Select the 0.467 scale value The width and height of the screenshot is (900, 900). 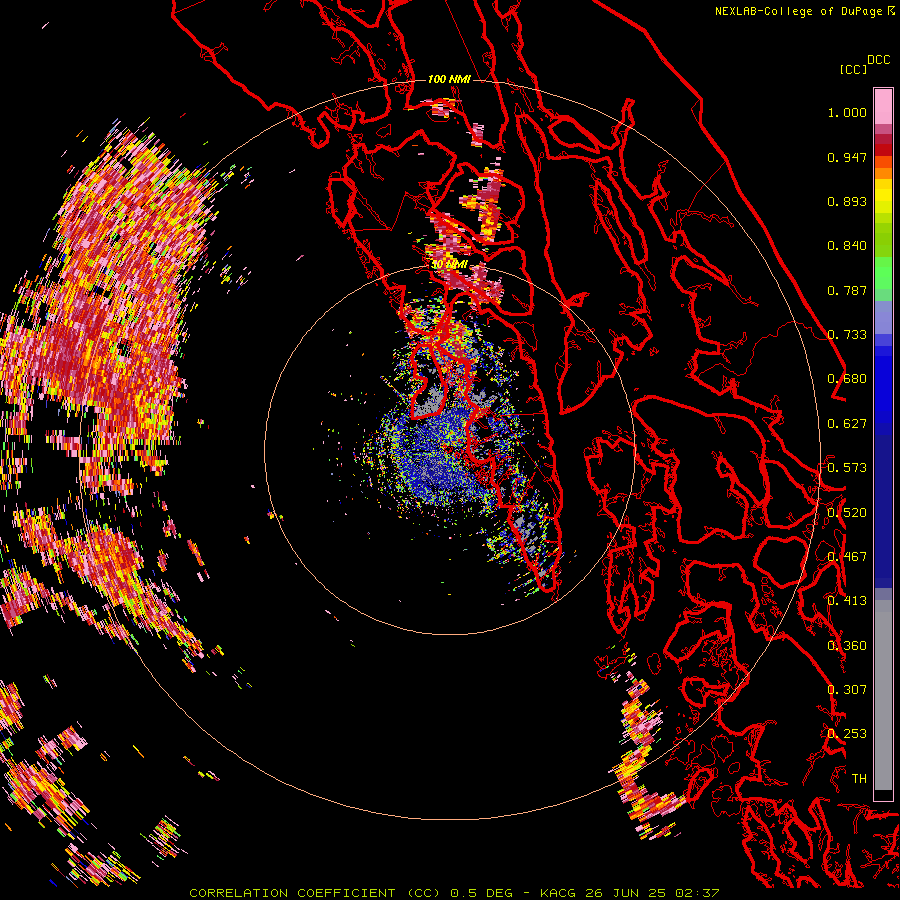[847, 557]
